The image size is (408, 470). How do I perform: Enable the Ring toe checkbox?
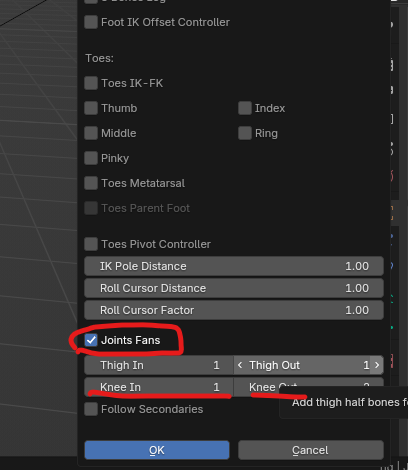pos(245,133)
